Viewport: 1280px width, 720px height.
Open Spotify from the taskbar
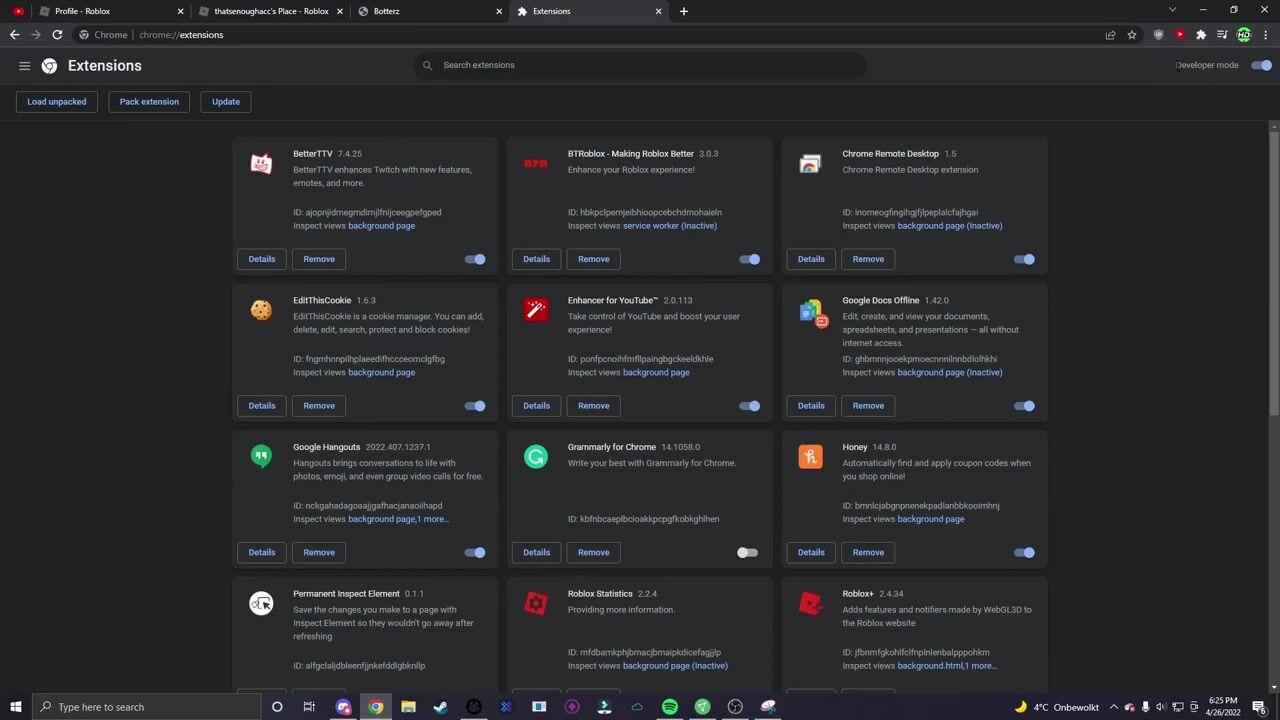670,707
